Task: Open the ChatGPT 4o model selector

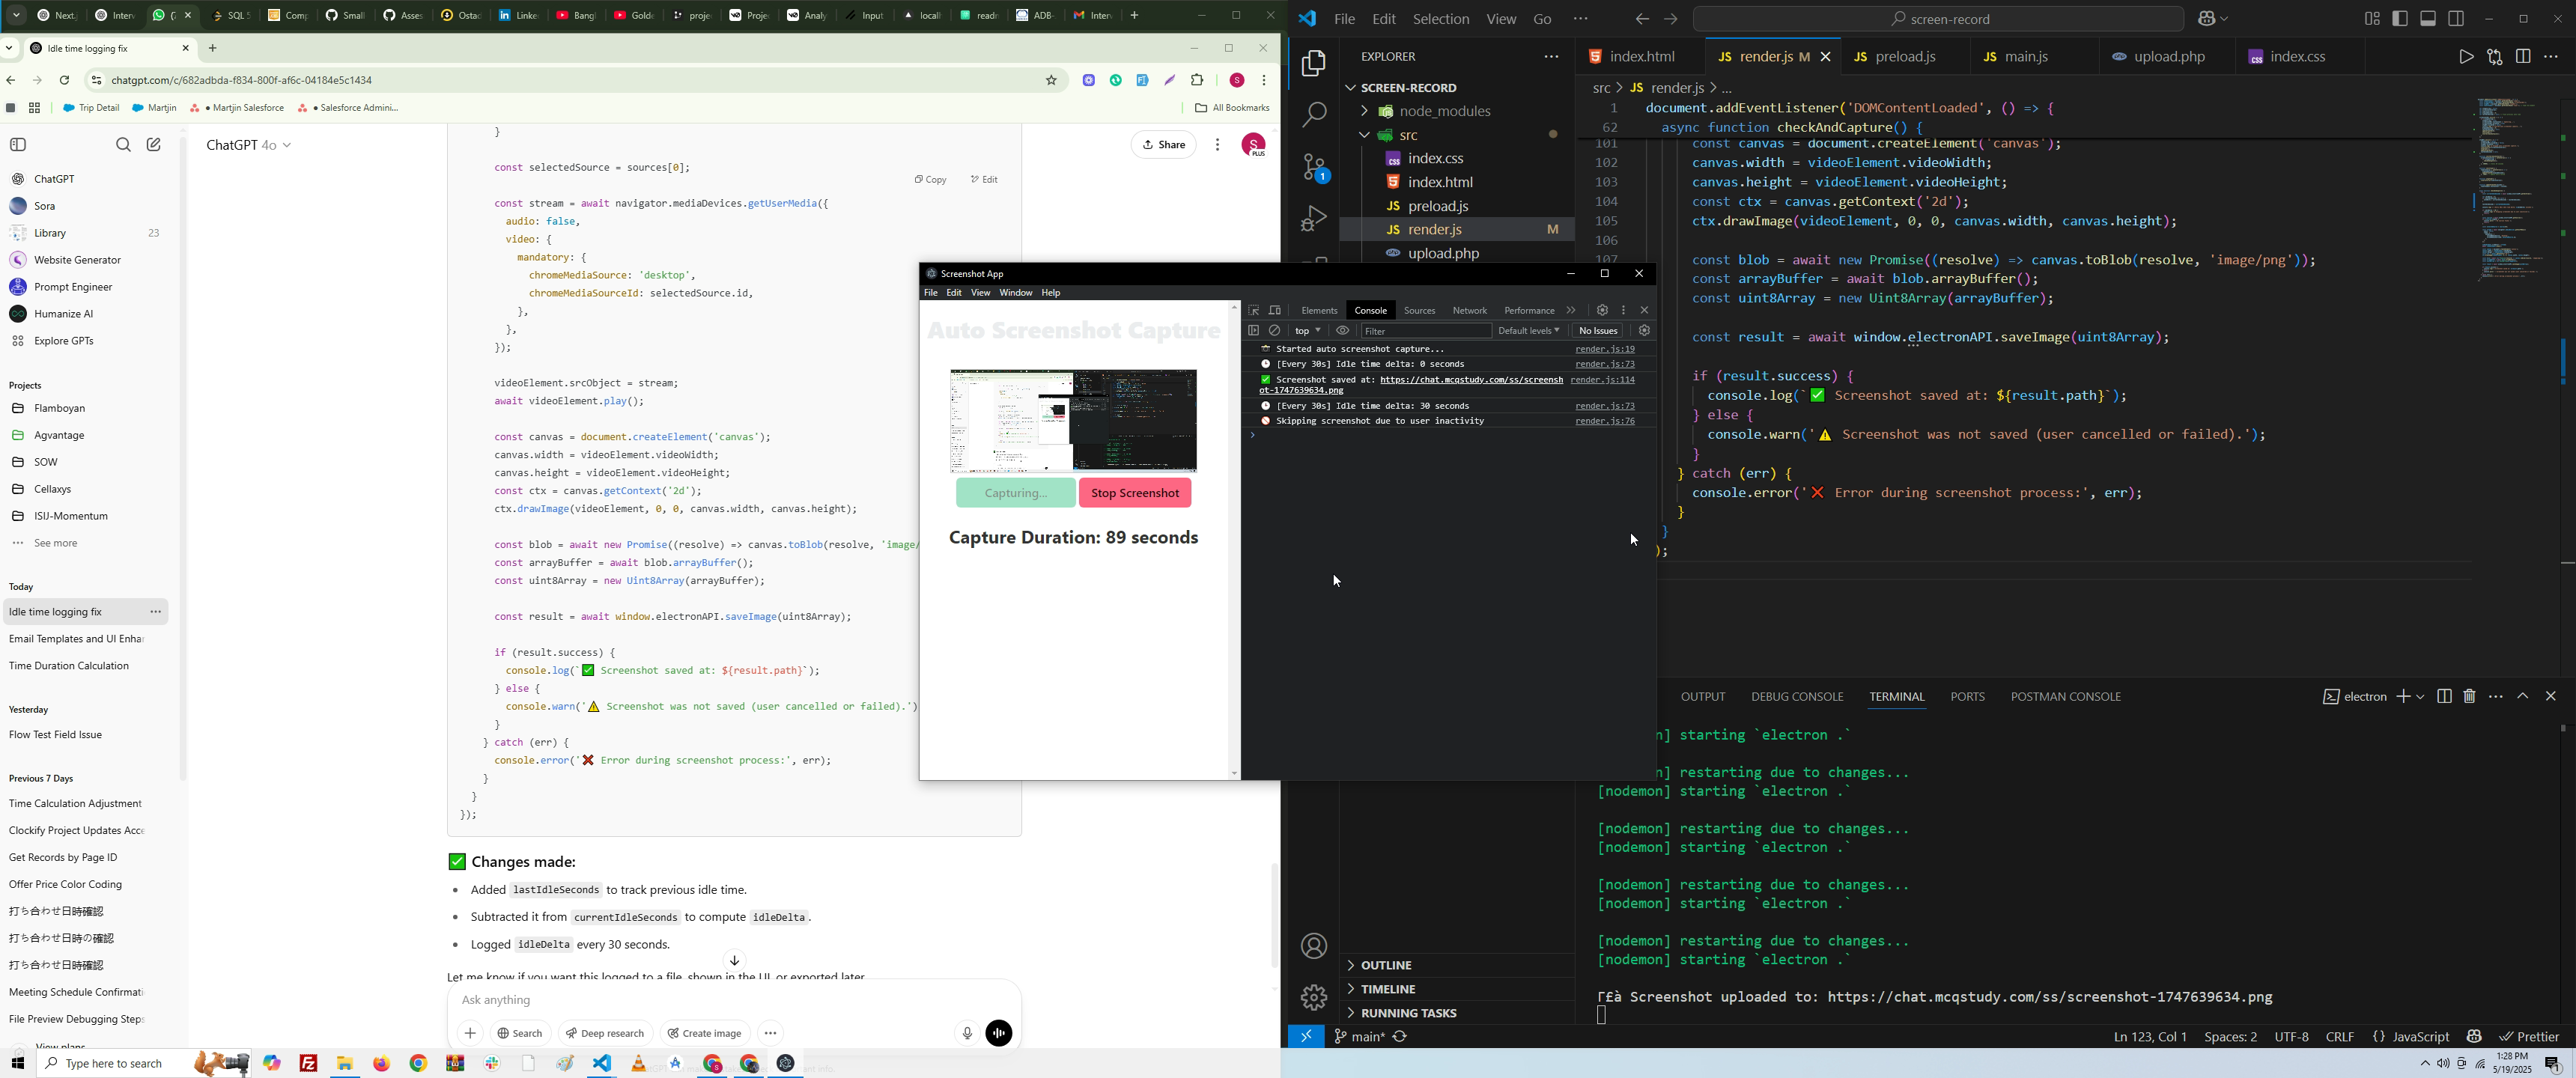Action: [249, 146]
